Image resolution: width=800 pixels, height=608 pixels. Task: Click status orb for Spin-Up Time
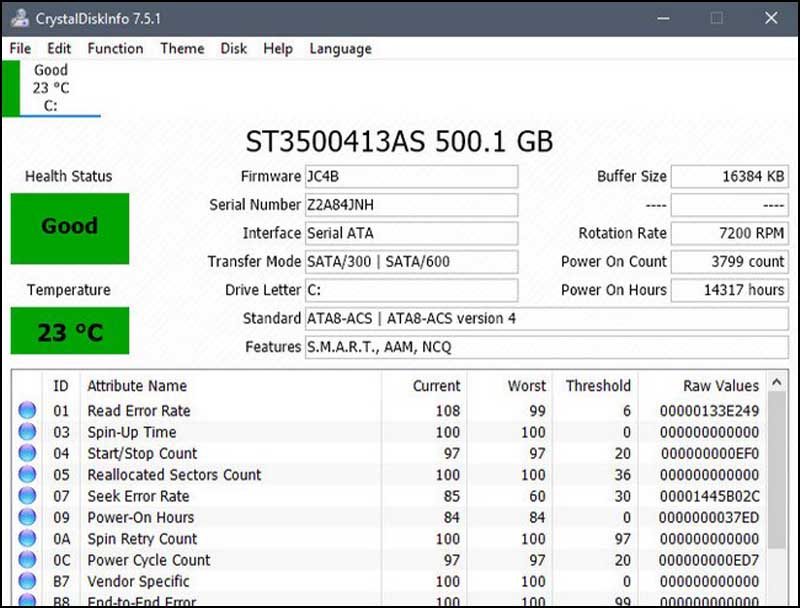[x=27, y=432]
